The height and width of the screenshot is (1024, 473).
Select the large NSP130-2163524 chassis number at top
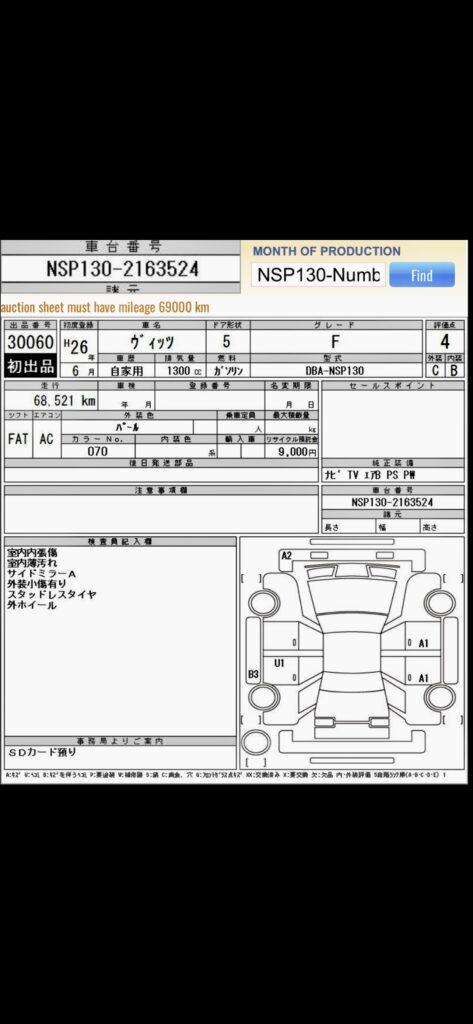[122, 269]
